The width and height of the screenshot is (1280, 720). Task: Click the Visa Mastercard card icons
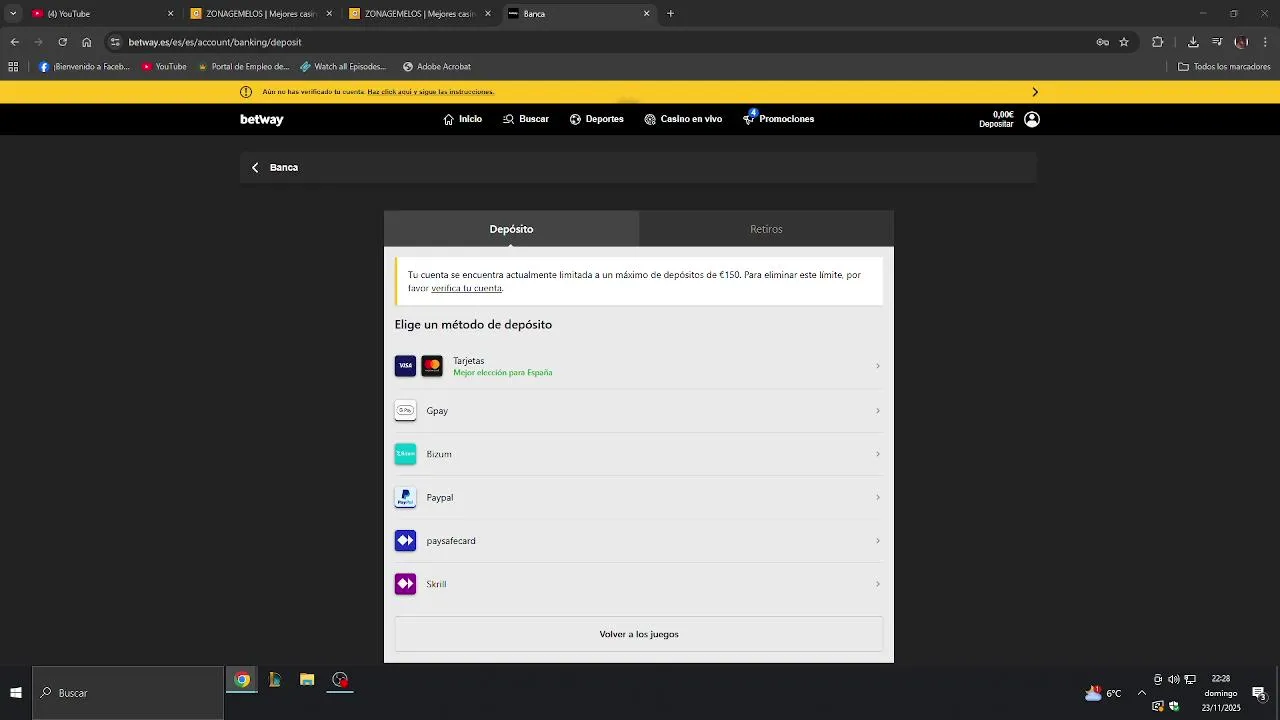click(x=419, y=366)
